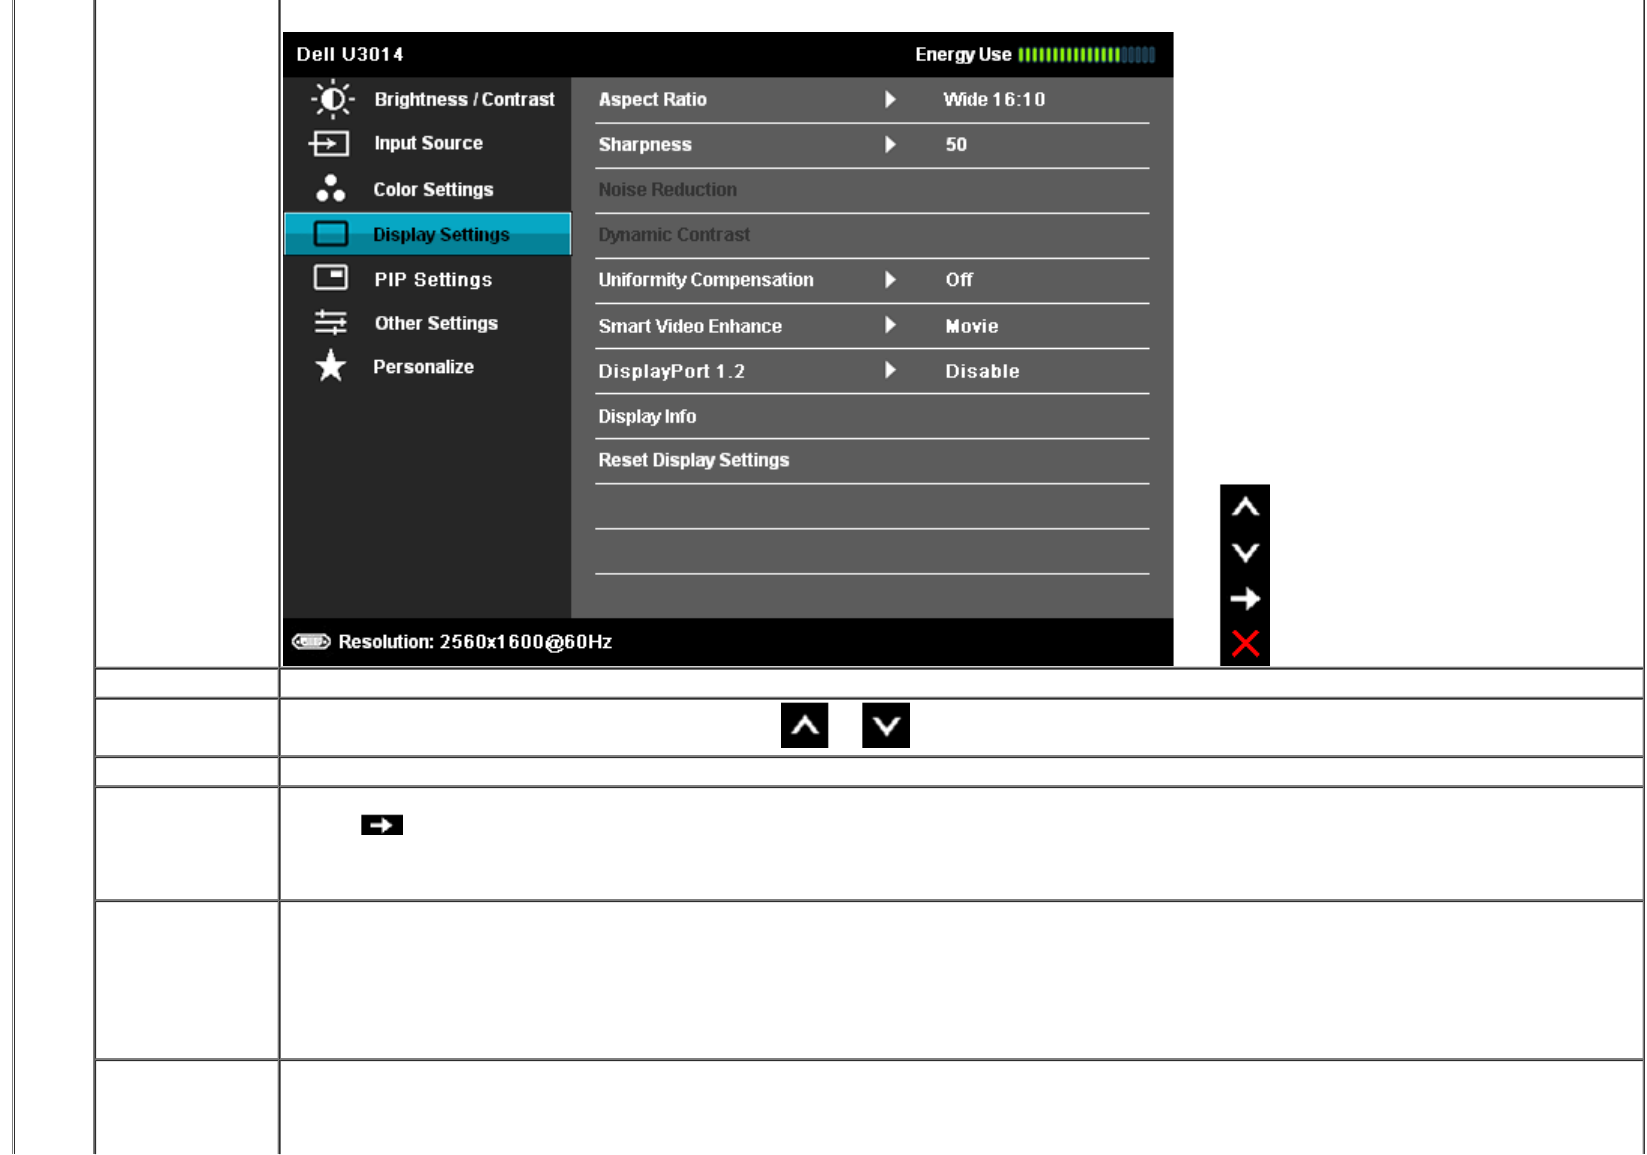Select Uniformity Compensation option
1647x1155 pixels.
click(706, 280)
